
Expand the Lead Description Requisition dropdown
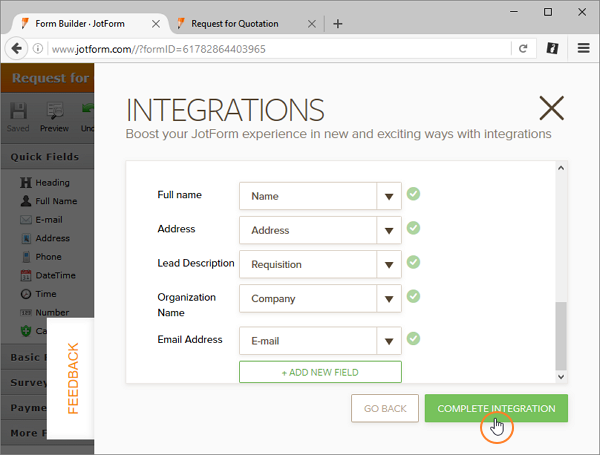click(x=388, y=265)
